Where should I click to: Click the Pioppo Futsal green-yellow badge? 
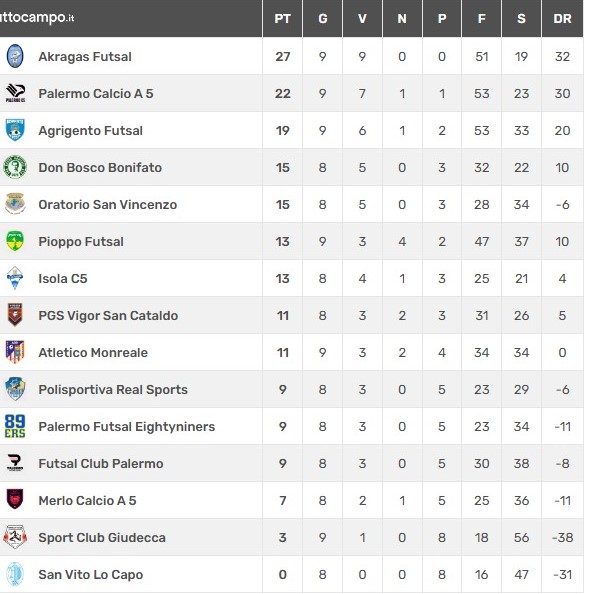[x=15, y=241]
